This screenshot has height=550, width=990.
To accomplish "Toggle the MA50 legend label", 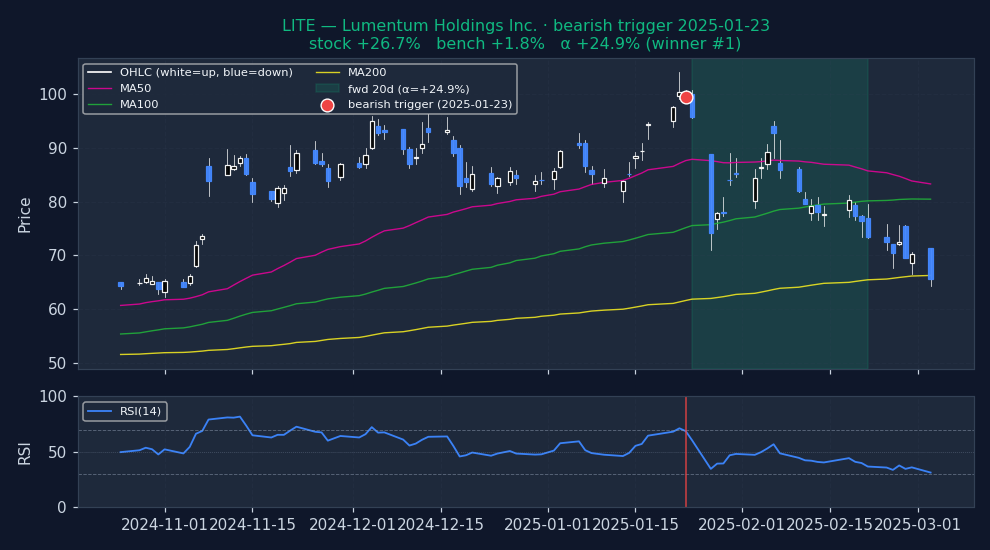I will 137,89.
